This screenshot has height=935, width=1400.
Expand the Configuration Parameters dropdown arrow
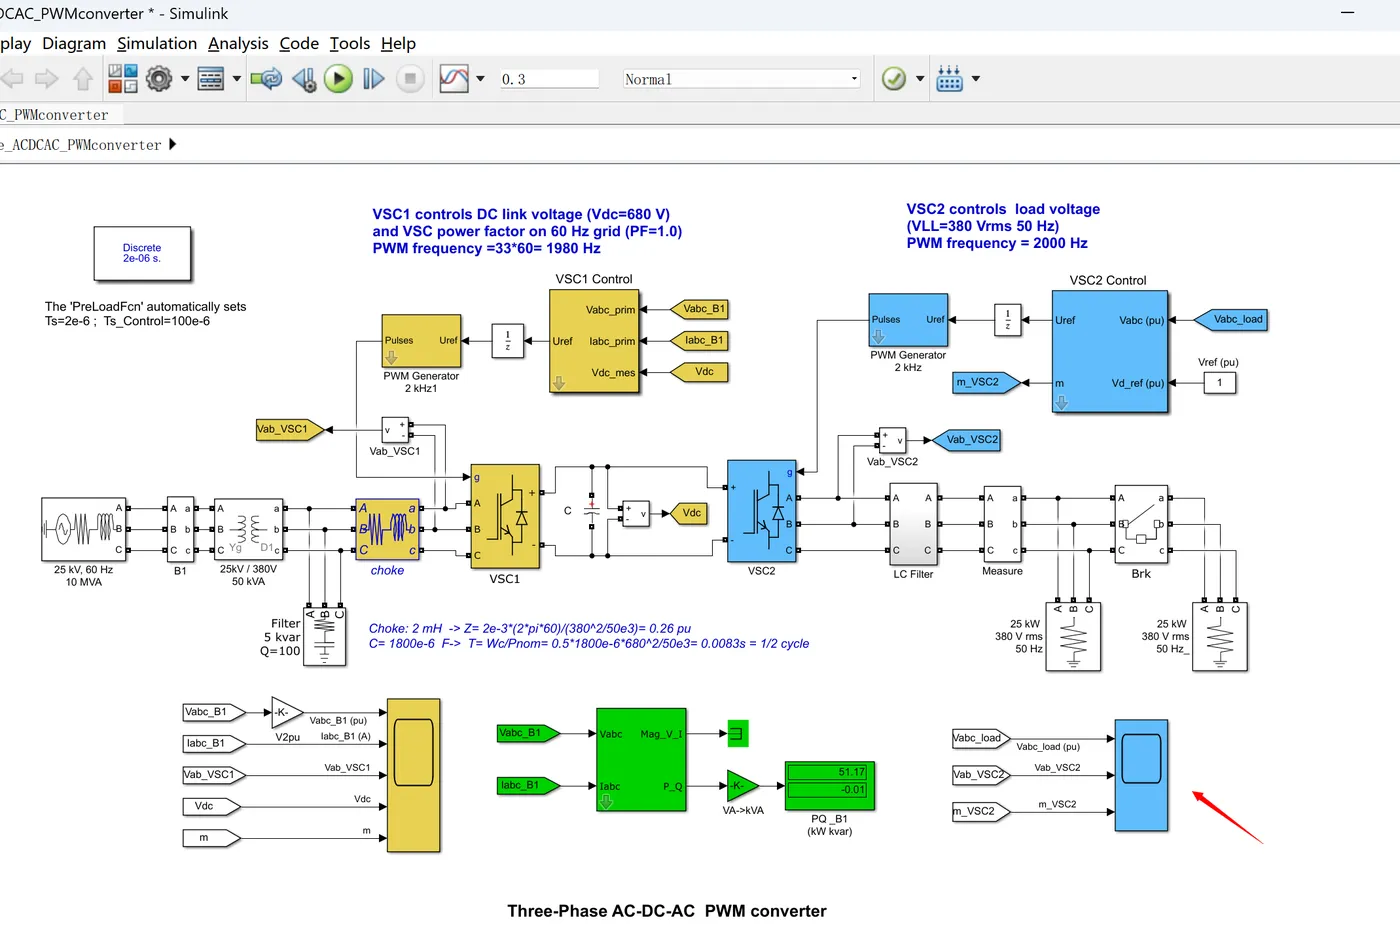click(x=185, y=79)
